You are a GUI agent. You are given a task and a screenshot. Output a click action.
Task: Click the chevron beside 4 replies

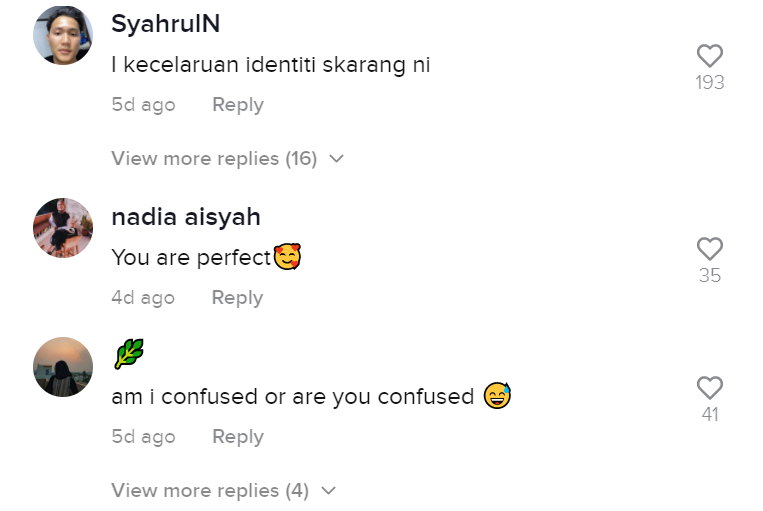pyautogui.click(x=328, y=491)
